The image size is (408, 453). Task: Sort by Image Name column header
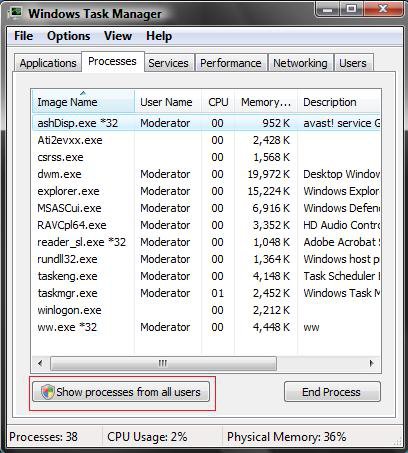(83, 102)
